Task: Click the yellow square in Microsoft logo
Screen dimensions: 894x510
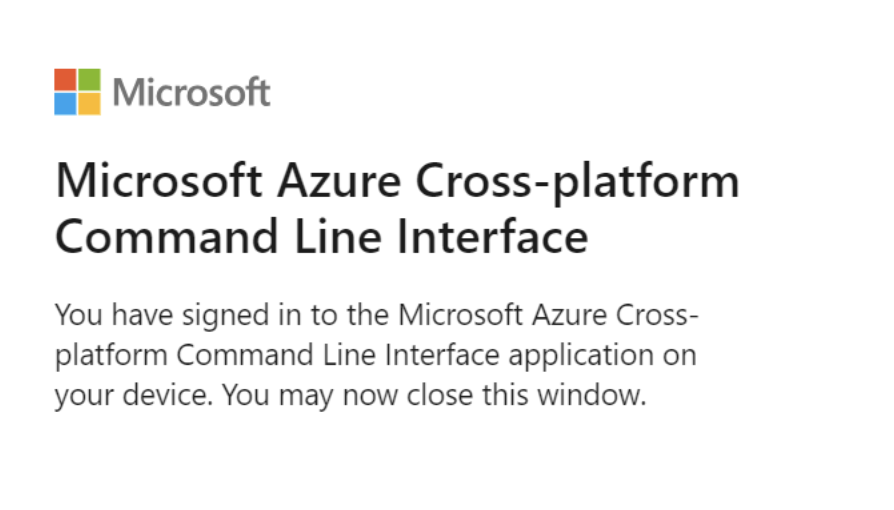Action: click(89, 104)
